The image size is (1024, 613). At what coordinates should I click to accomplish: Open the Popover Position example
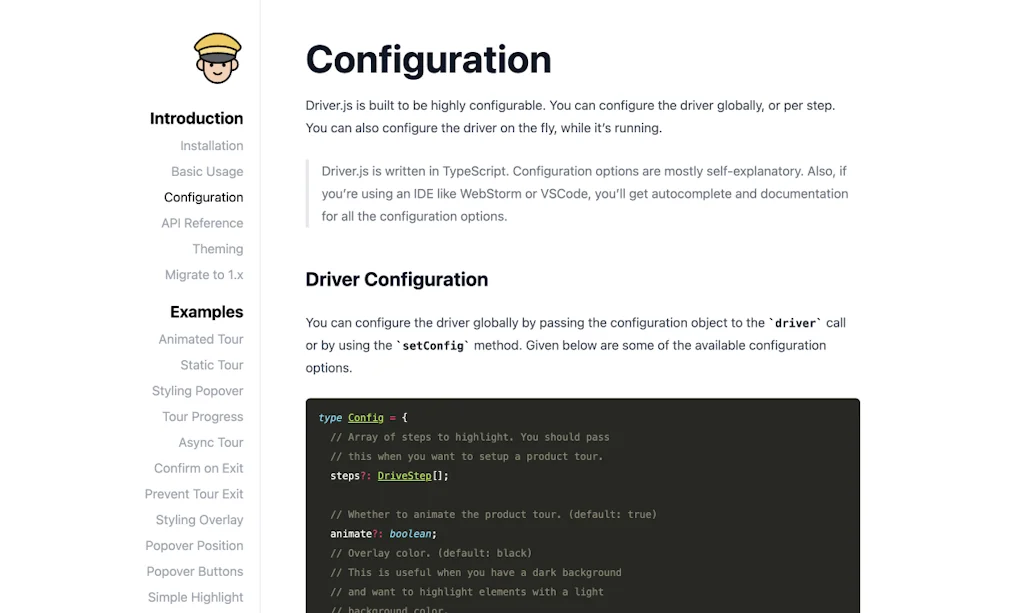194,545
